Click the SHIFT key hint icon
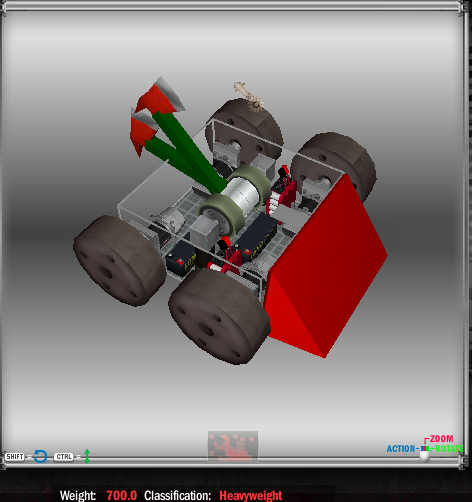The width and height of the screenshot is (472, 502). pyautogui.click(x=15, y=456)
